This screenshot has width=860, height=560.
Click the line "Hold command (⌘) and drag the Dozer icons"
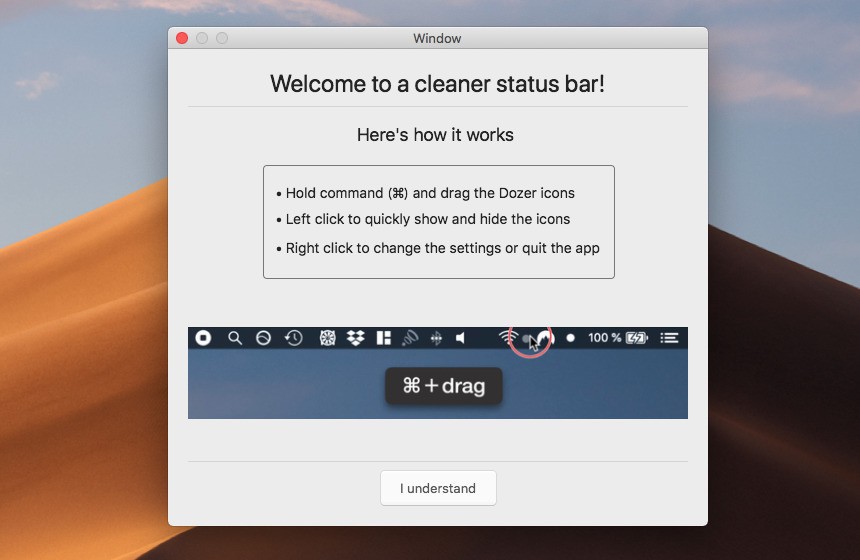coord(430,193)
